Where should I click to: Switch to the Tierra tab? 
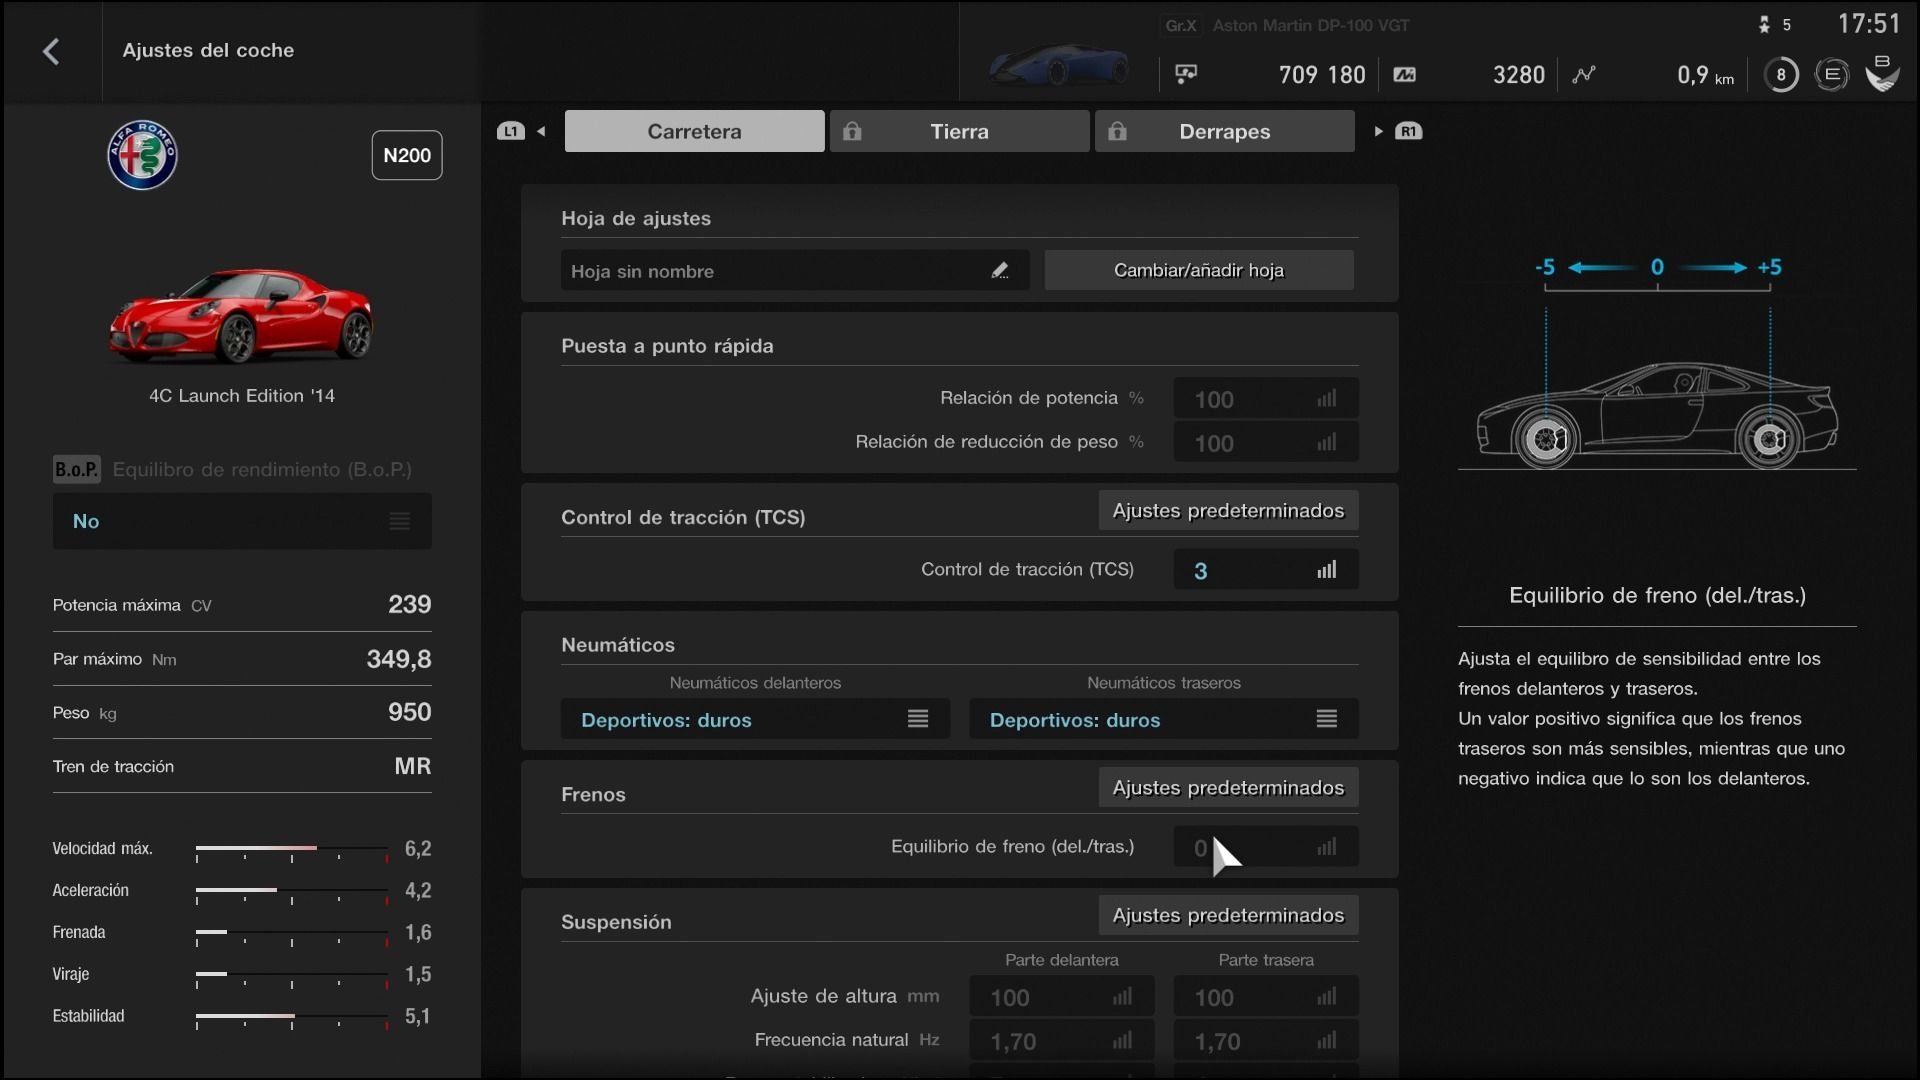(x=959, y=131)
